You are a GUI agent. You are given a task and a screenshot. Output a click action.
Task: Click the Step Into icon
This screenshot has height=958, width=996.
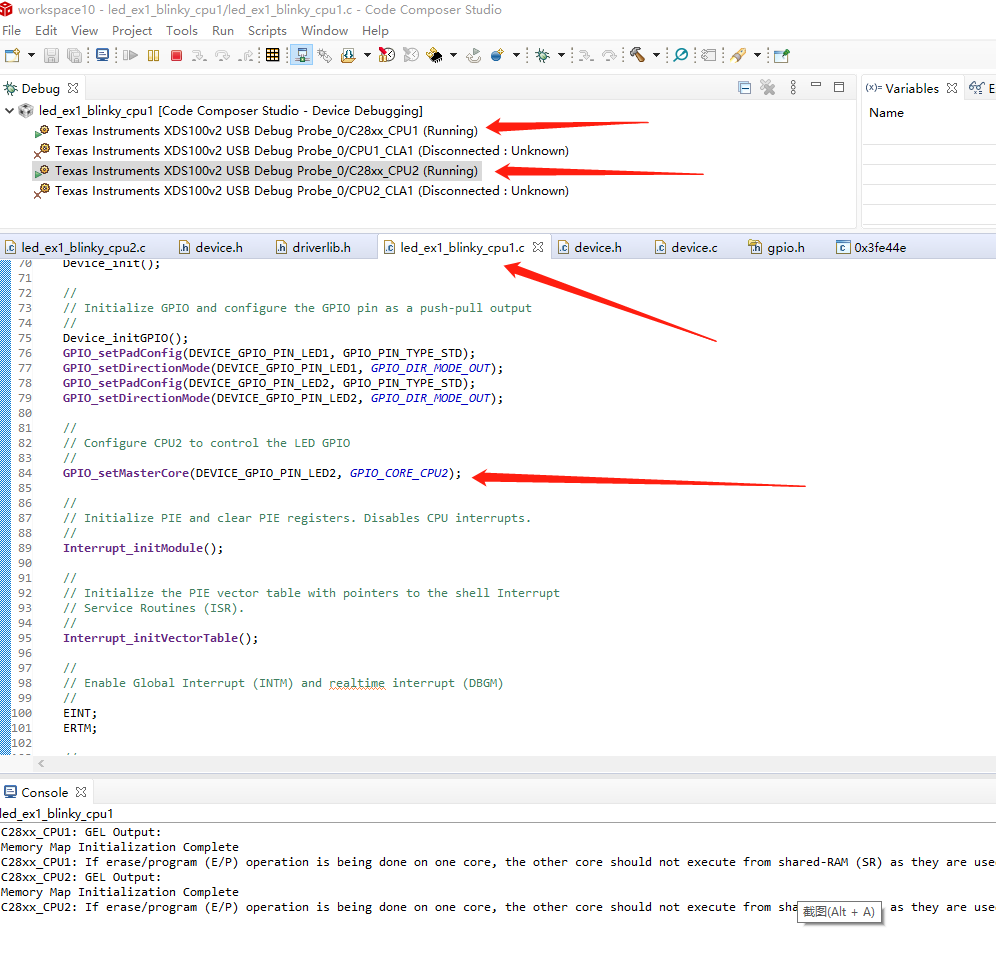[x=199, y=56]
